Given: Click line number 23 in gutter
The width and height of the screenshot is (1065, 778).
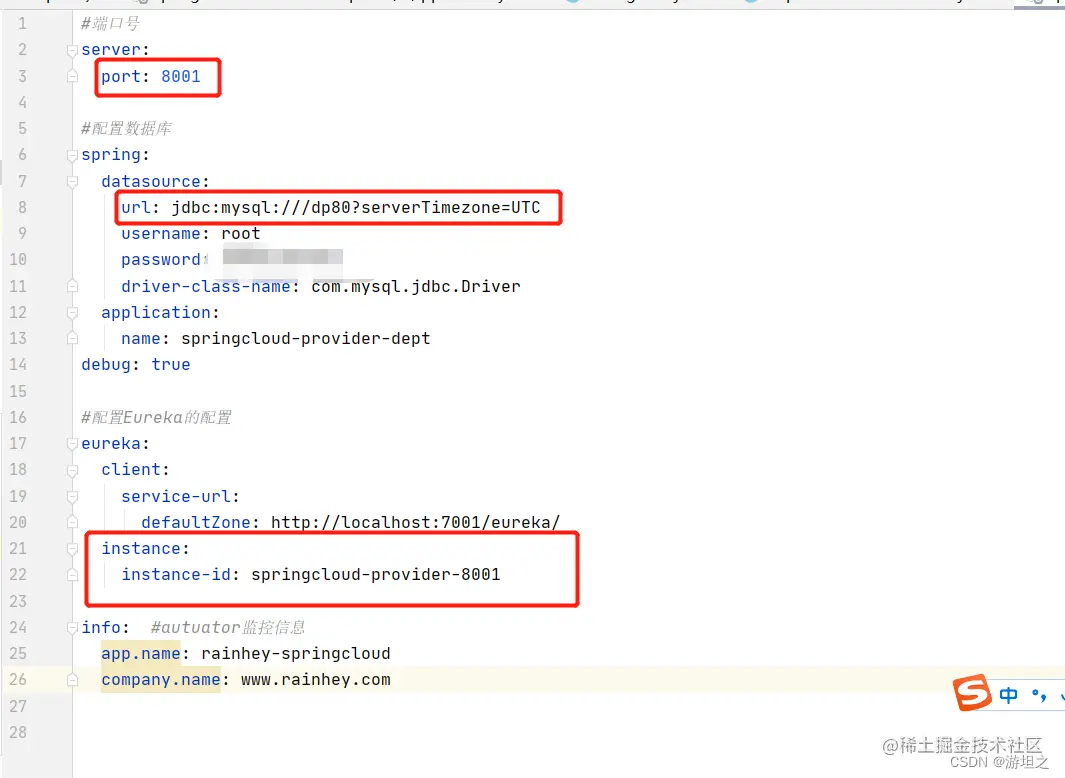Looking at the screenshot, I should click(x=18, y=601).
